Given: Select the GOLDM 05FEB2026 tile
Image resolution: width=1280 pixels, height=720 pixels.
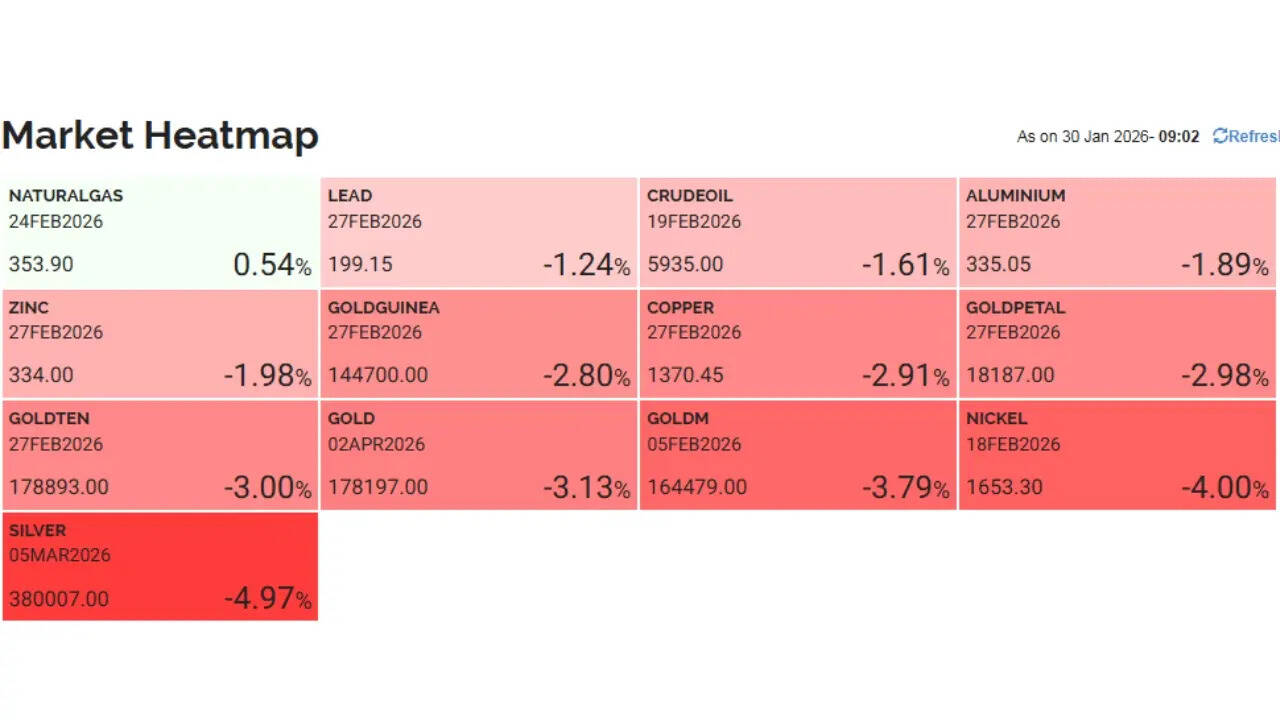Looking at the screenshot, I should click(x=797, y=456).
